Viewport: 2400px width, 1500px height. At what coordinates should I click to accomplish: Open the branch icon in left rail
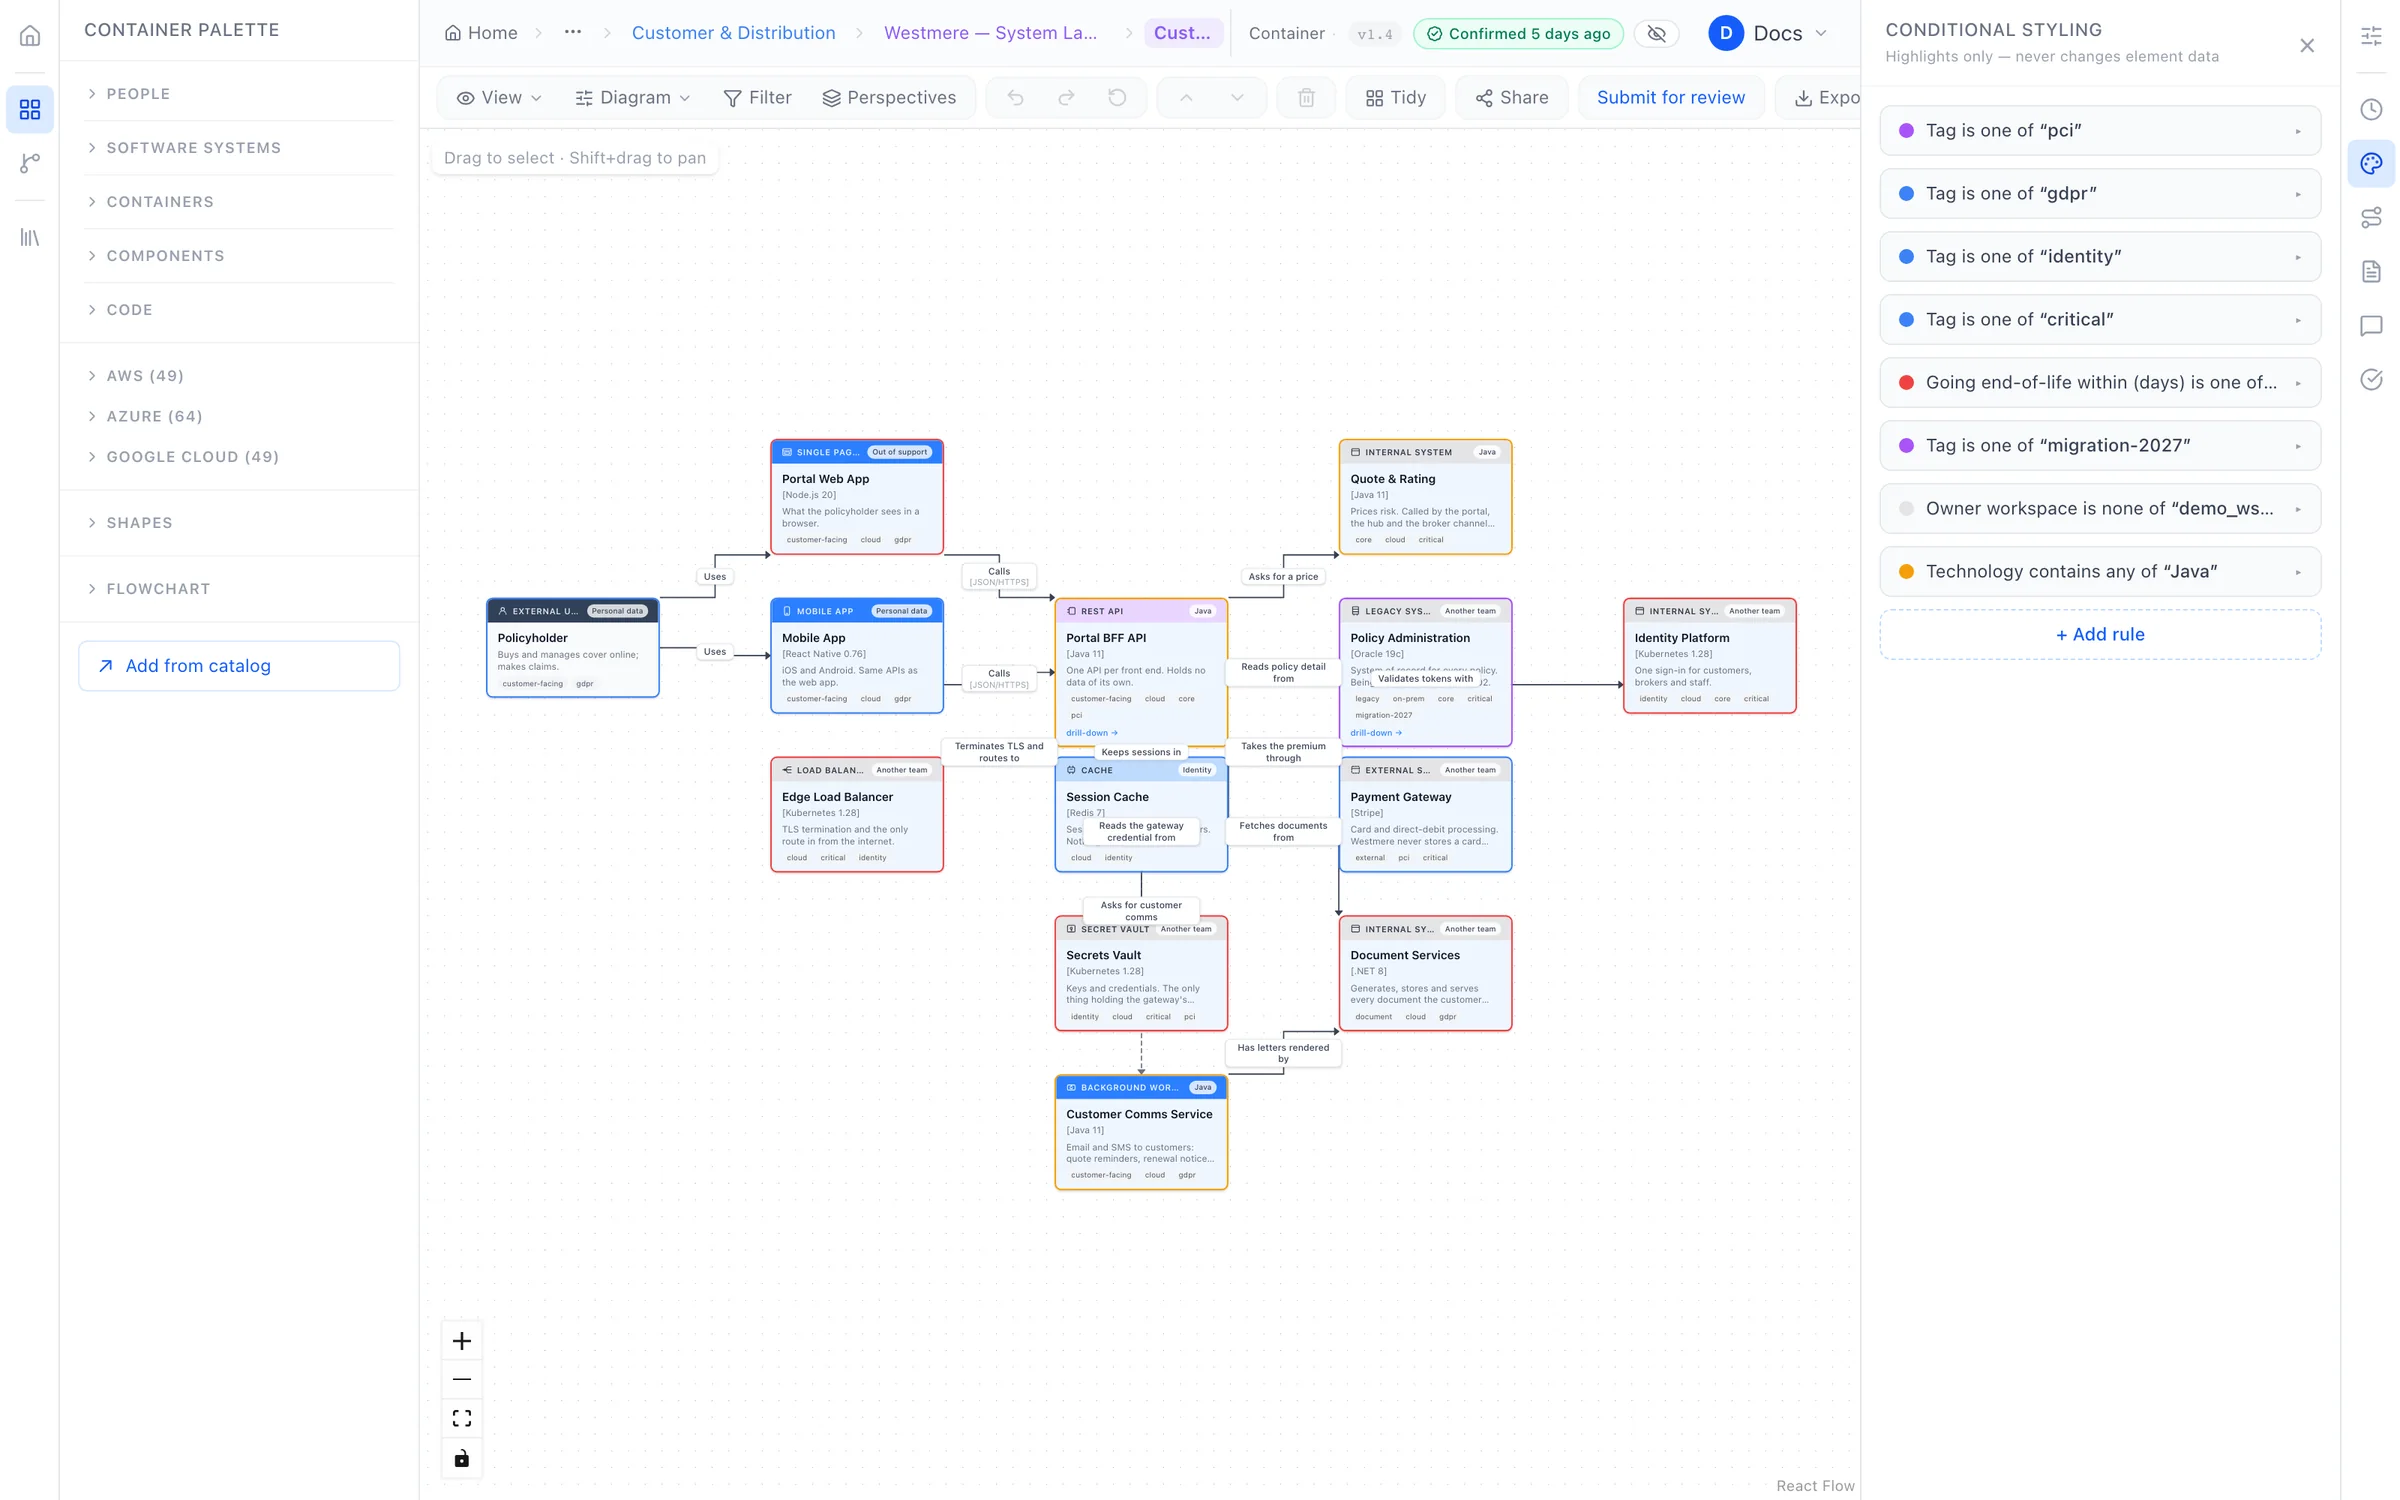pos(30,163)
